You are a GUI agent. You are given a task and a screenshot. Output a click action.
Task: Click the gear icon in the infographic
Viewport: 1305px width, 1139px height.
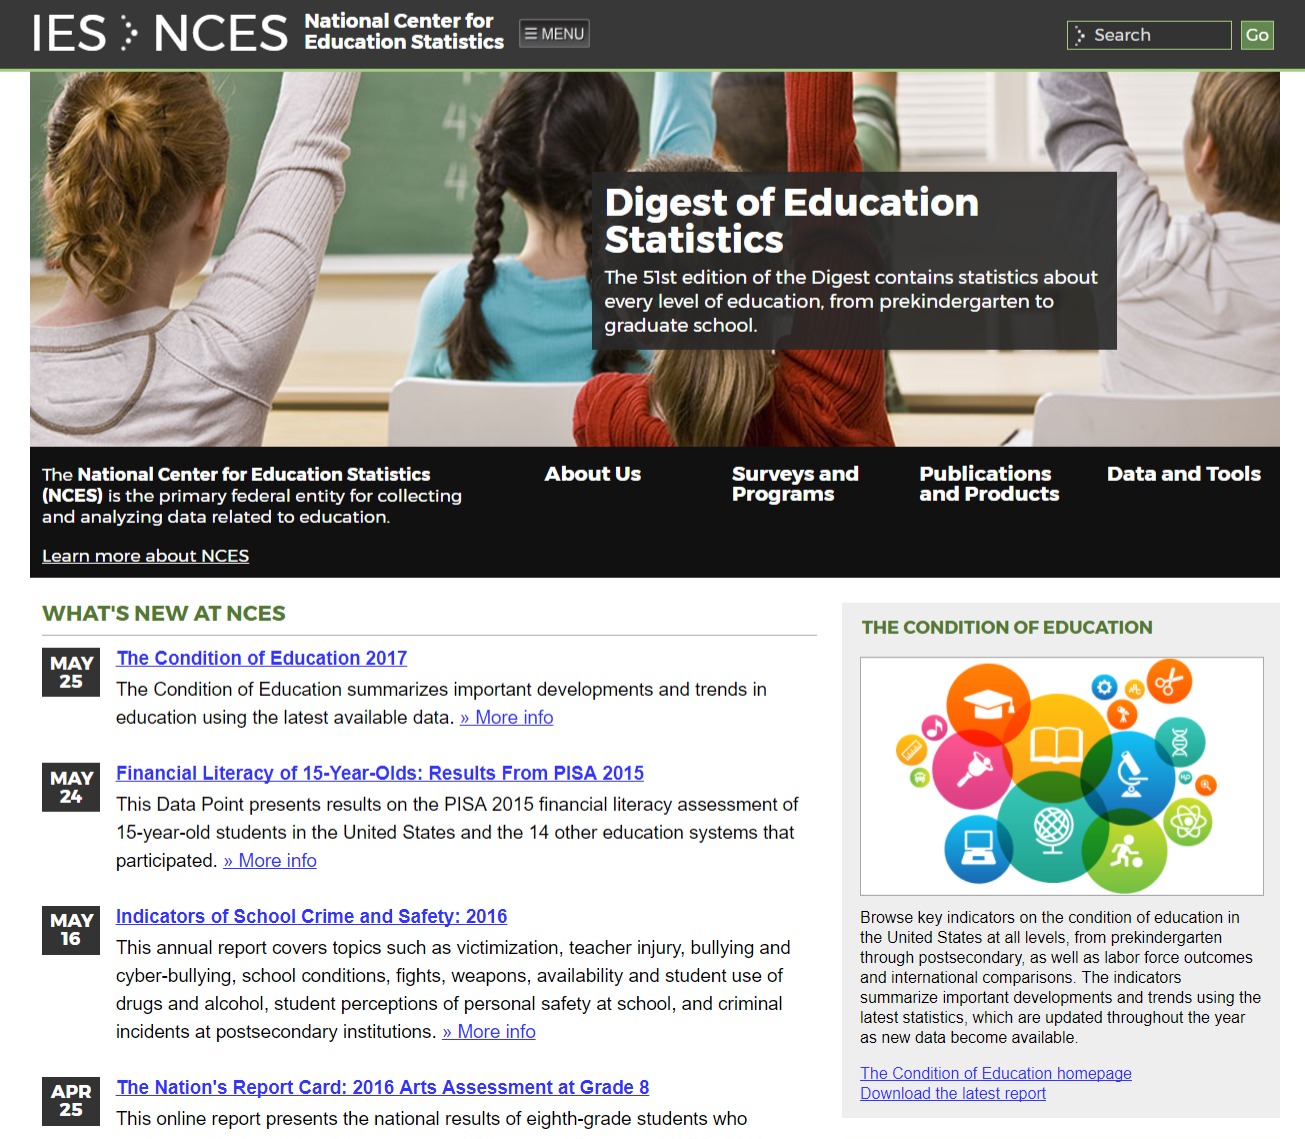coord(1103,686)
